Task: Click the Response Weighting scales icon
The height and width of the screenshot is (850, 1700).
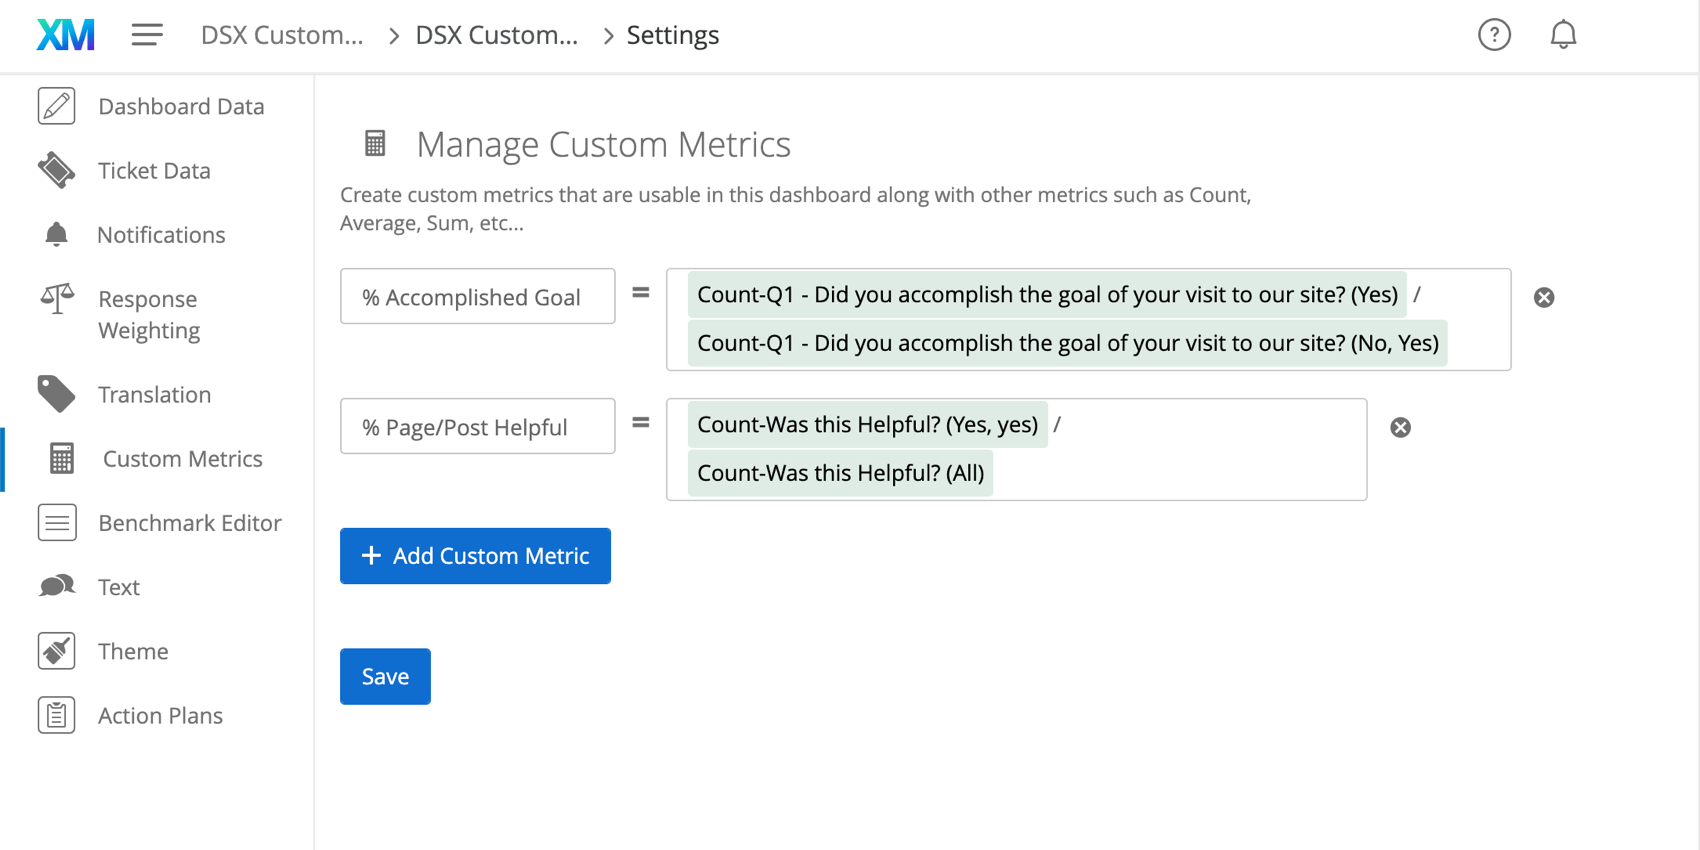Action: tap(57, 298)
